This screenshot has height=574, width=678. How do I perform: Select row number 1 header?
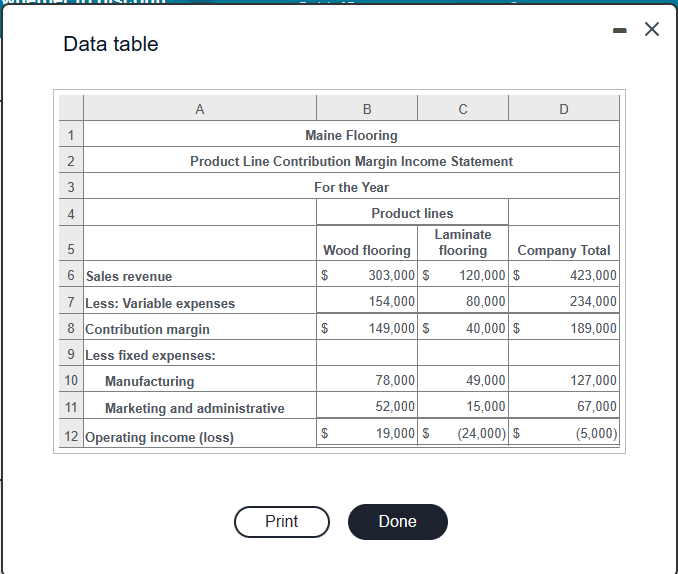tap(71, 135)
